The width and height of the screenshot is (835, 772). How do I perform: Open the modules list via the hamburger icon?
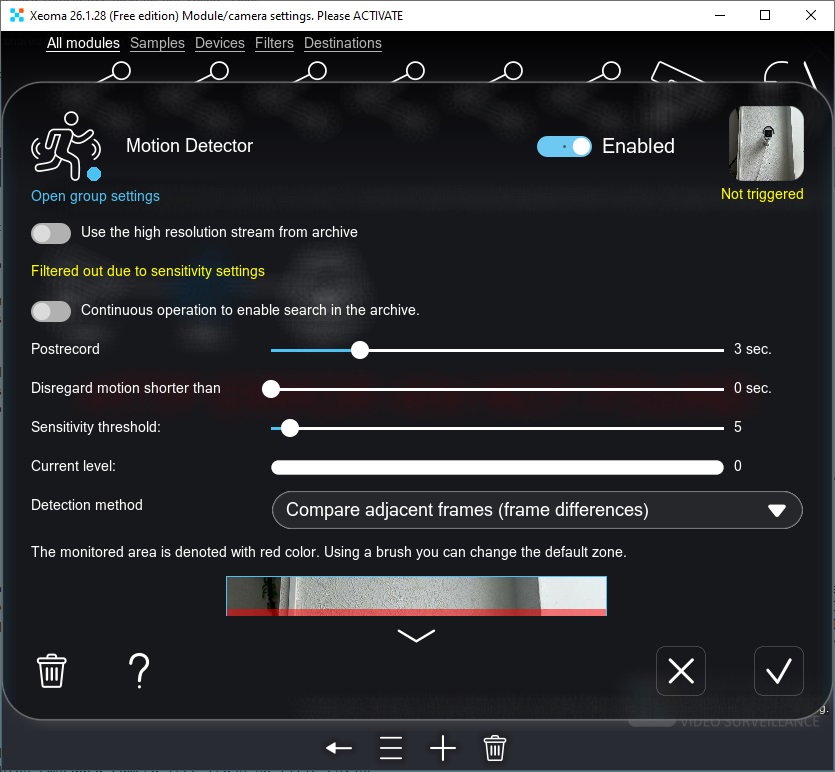click(390, 747)
